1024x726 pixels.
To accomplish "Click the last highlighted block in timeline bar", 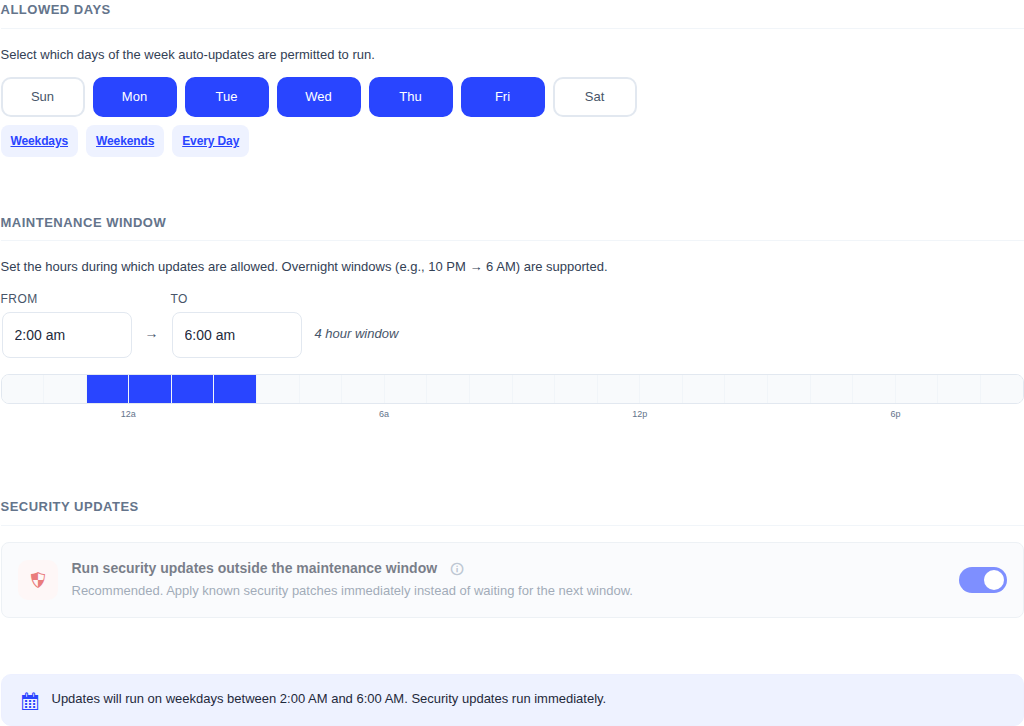I will point(235,389).
